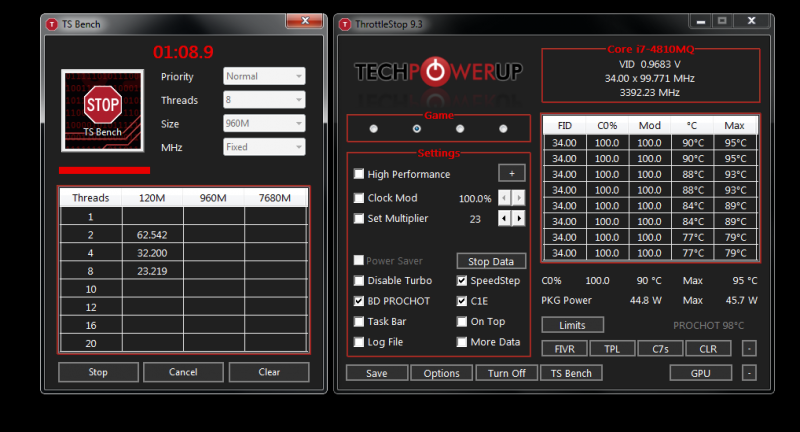Uncheck BD PROCHOT
800x432 pixels.
(x=359, y=301)
